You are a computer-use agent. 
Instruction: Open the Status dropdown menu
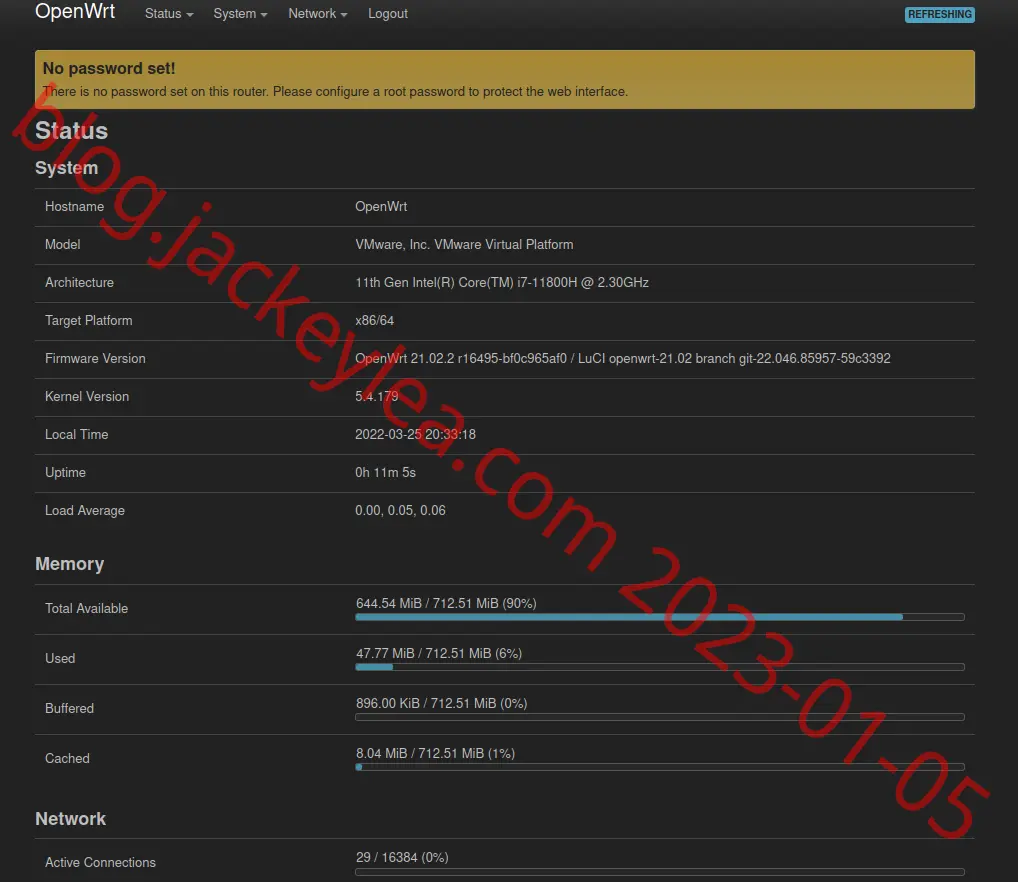pyautogui.click(x=169, y=14)
